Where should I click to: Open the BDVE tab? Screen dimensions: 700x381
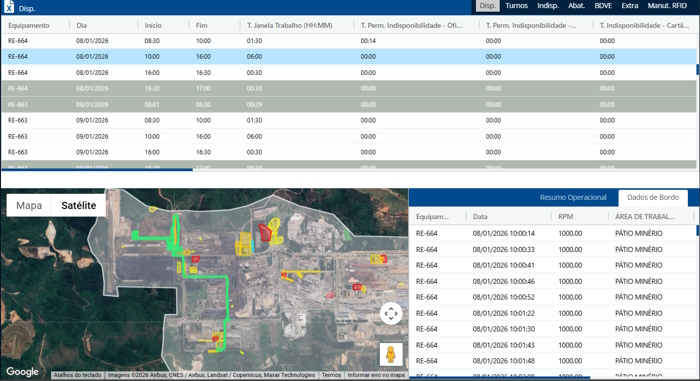603,6
